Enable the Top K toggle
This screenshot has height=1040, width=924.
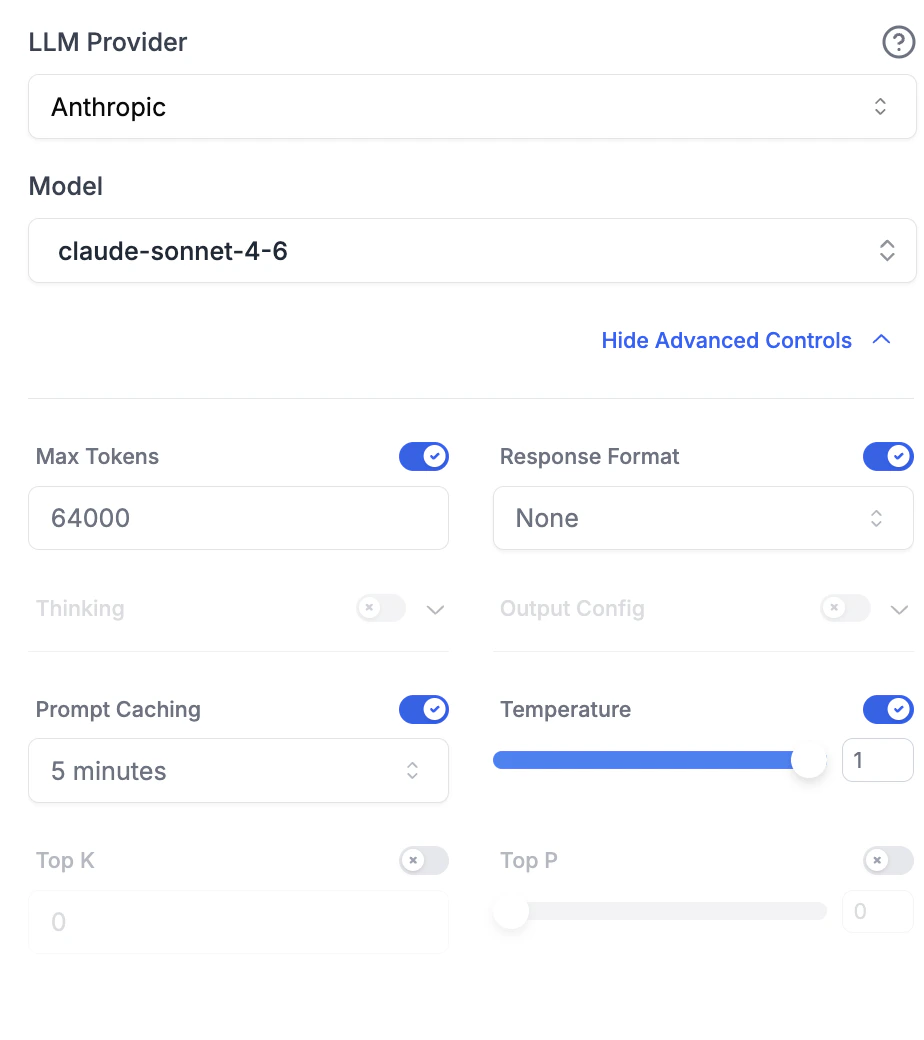[423, 860]
